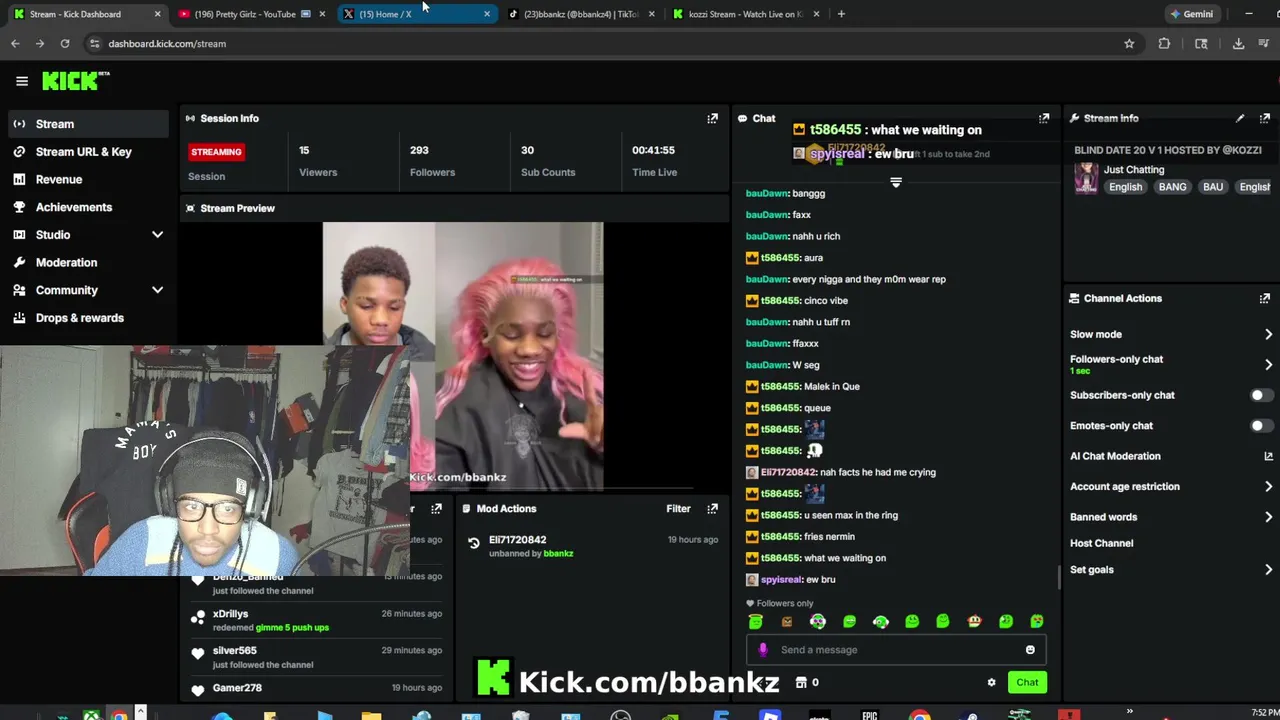The width and height of the screenshot is (1280, 720).
Task: Switch to Pretty Girlz YouTube tab
Action: click(x=250, y=14)
